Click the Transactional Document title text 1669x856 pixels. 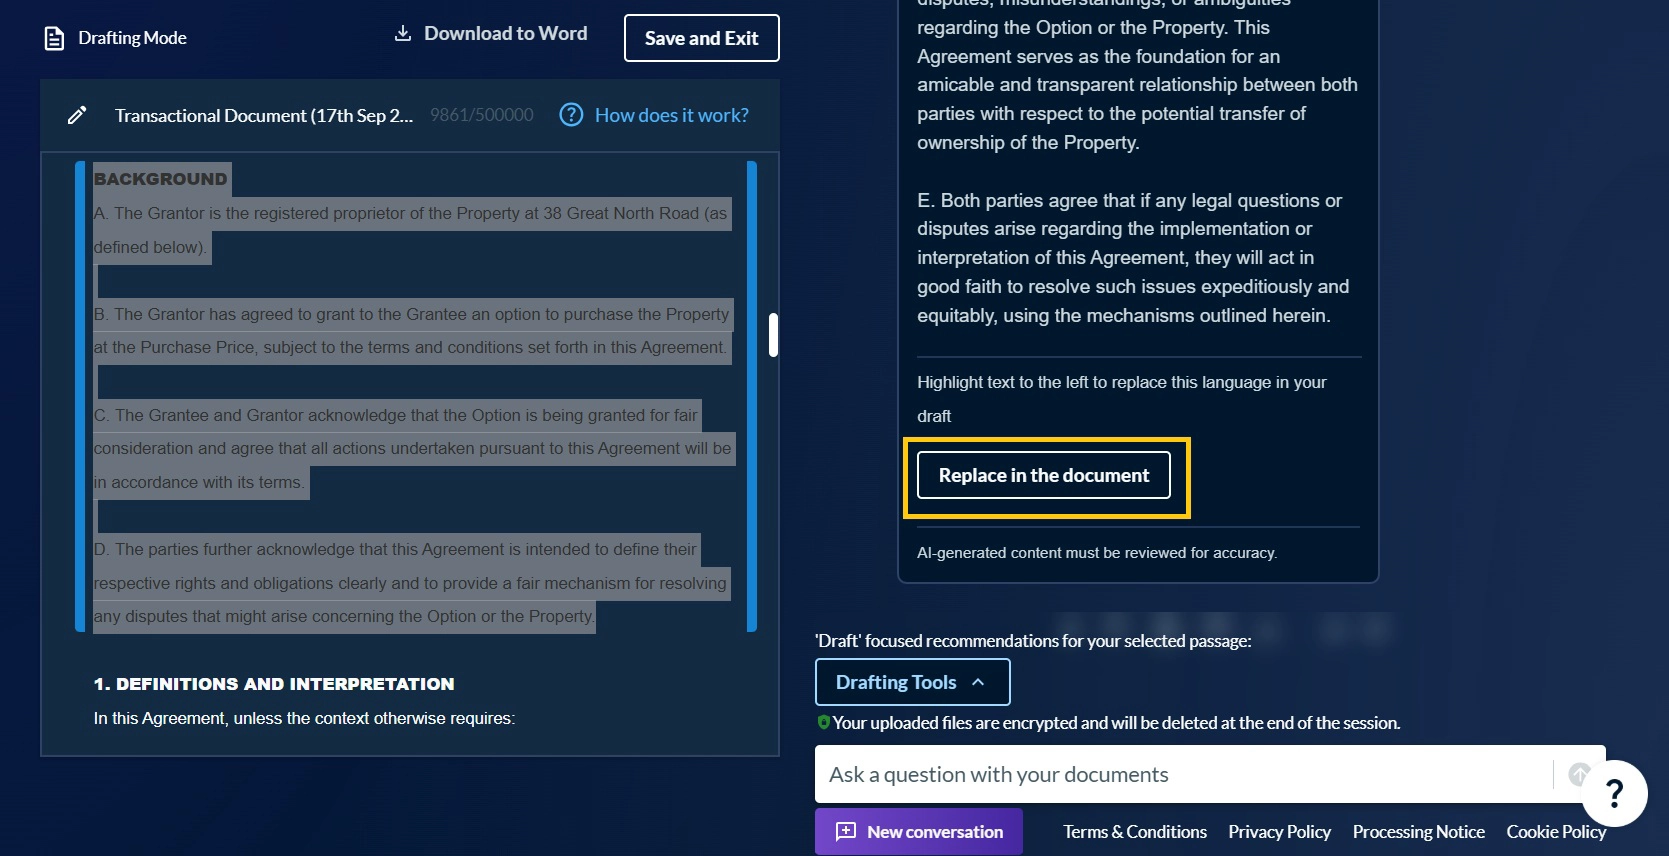(263, 115)
